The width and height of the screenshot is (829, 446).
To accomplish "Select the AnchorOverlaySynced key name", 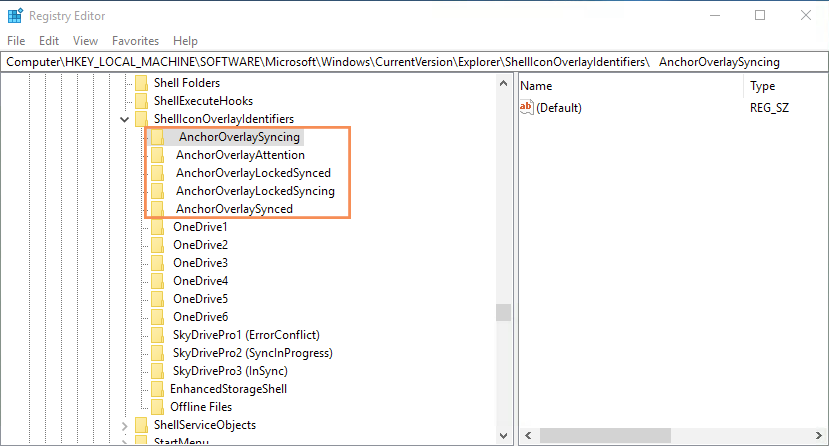I will click(x=234, y=209).
